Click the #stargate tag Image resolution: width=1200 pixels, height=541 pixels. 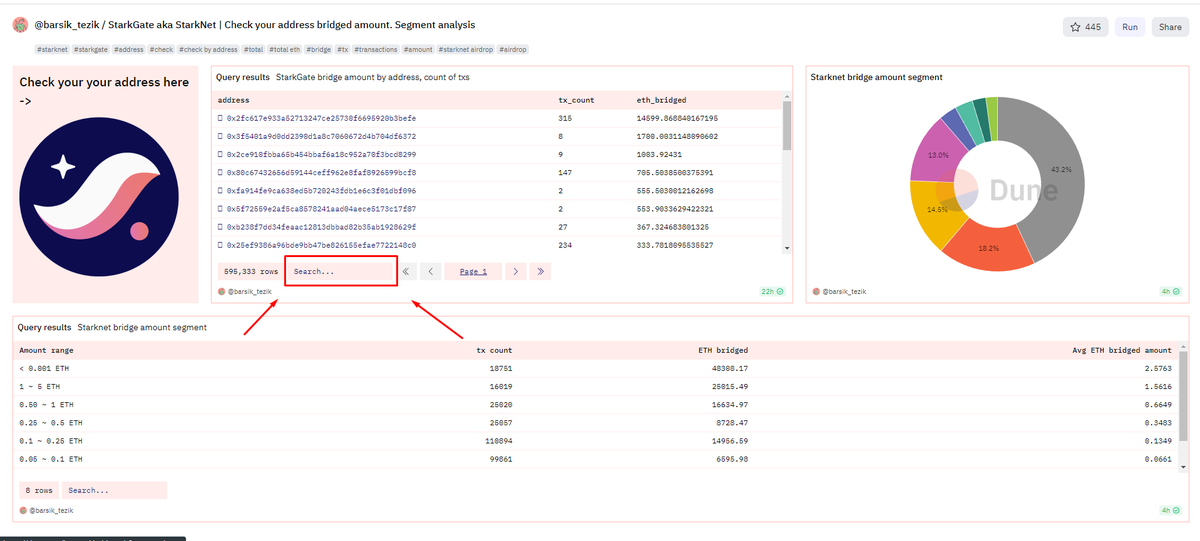91,49
